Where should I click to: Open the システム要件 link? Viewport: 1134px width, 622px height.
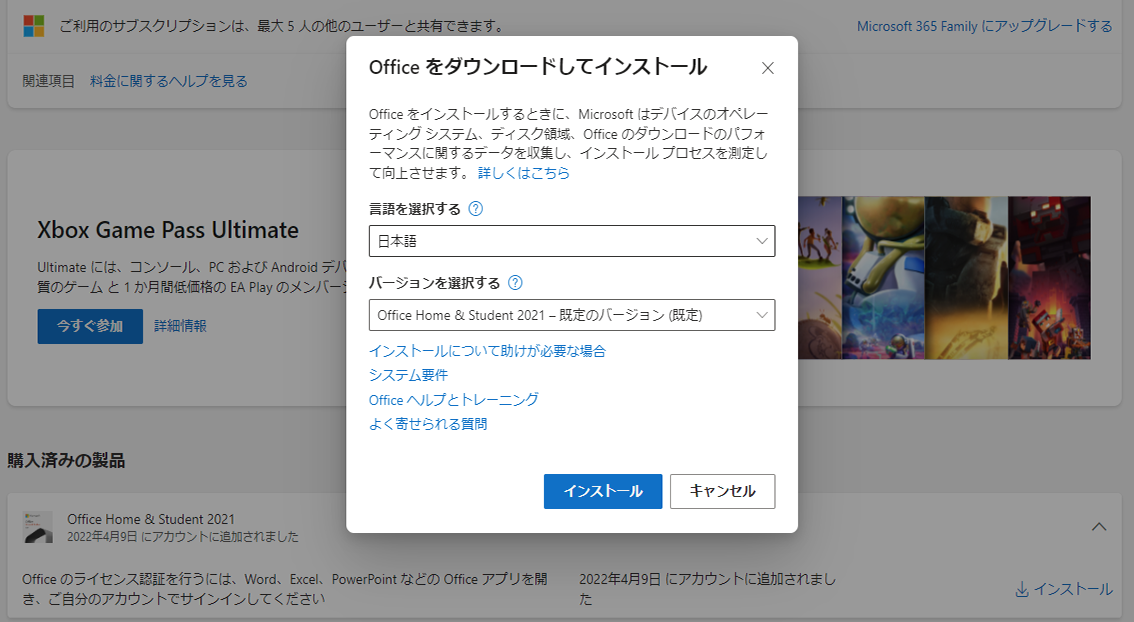408,375
